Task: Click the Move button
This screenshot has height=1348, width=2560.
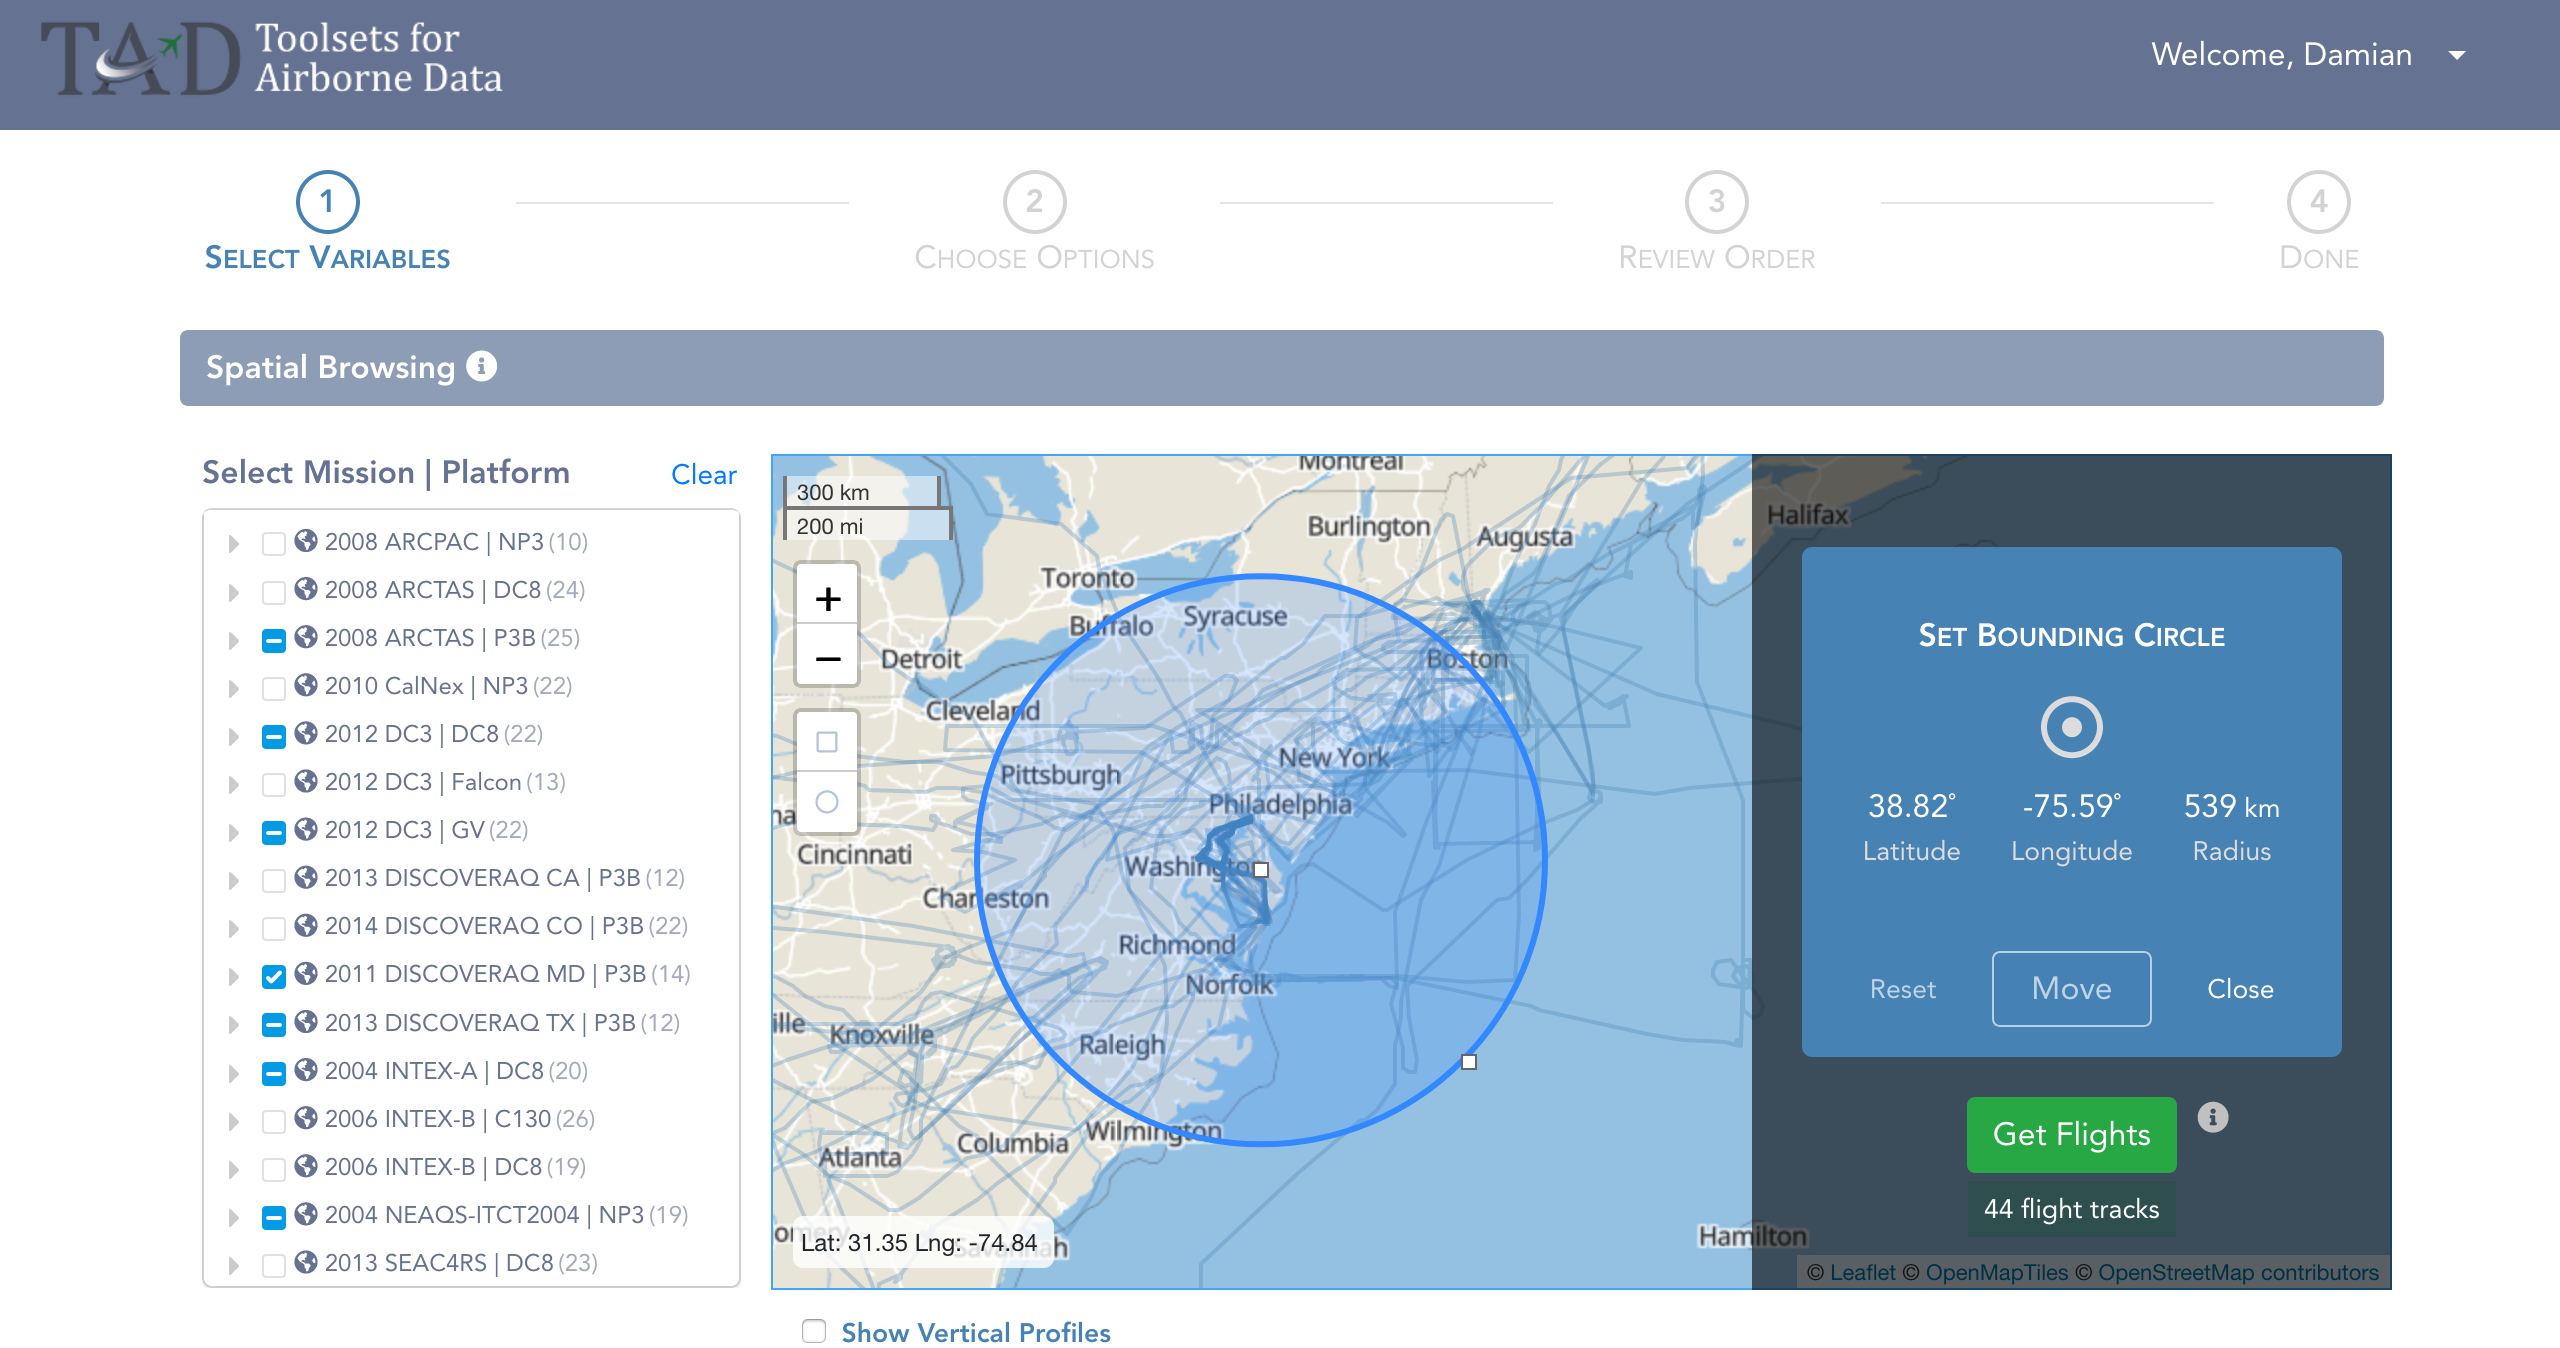Action: [2071, 988]
